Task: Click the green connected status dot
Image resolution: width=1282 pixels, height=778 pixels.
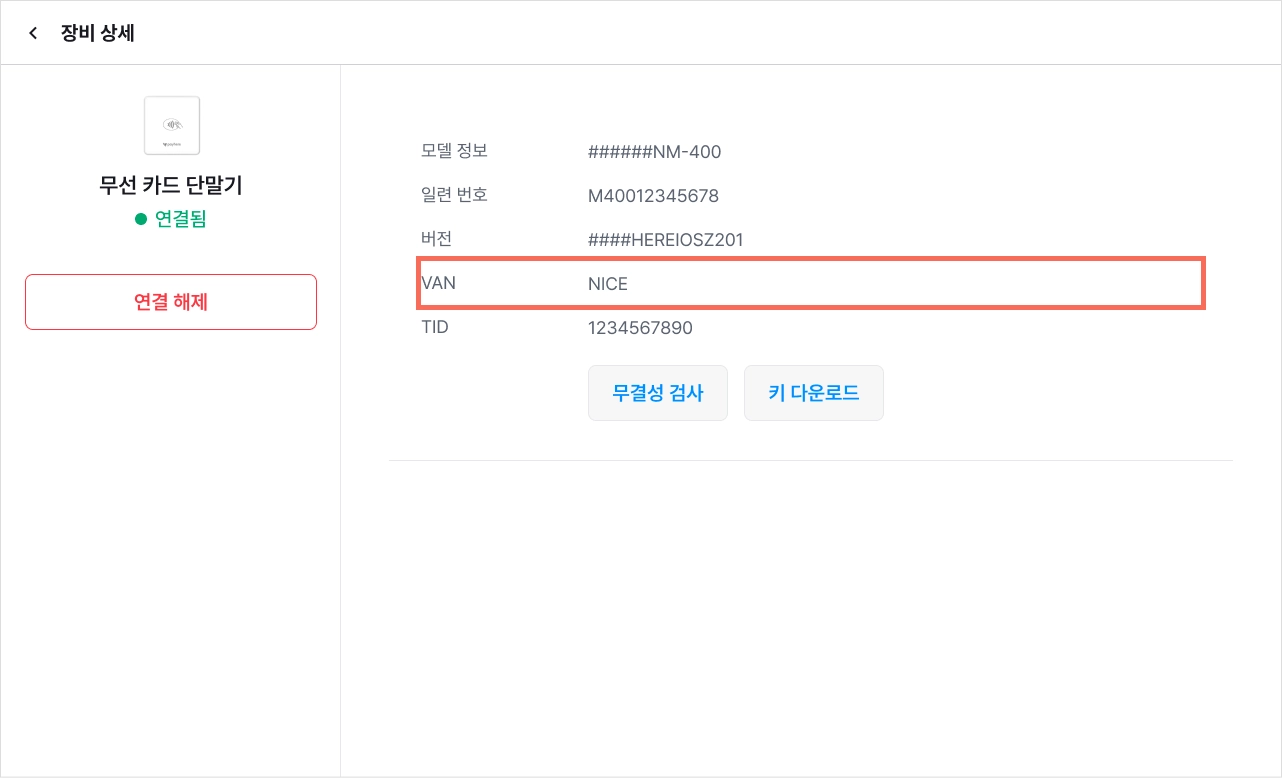Action: (141, 219)
